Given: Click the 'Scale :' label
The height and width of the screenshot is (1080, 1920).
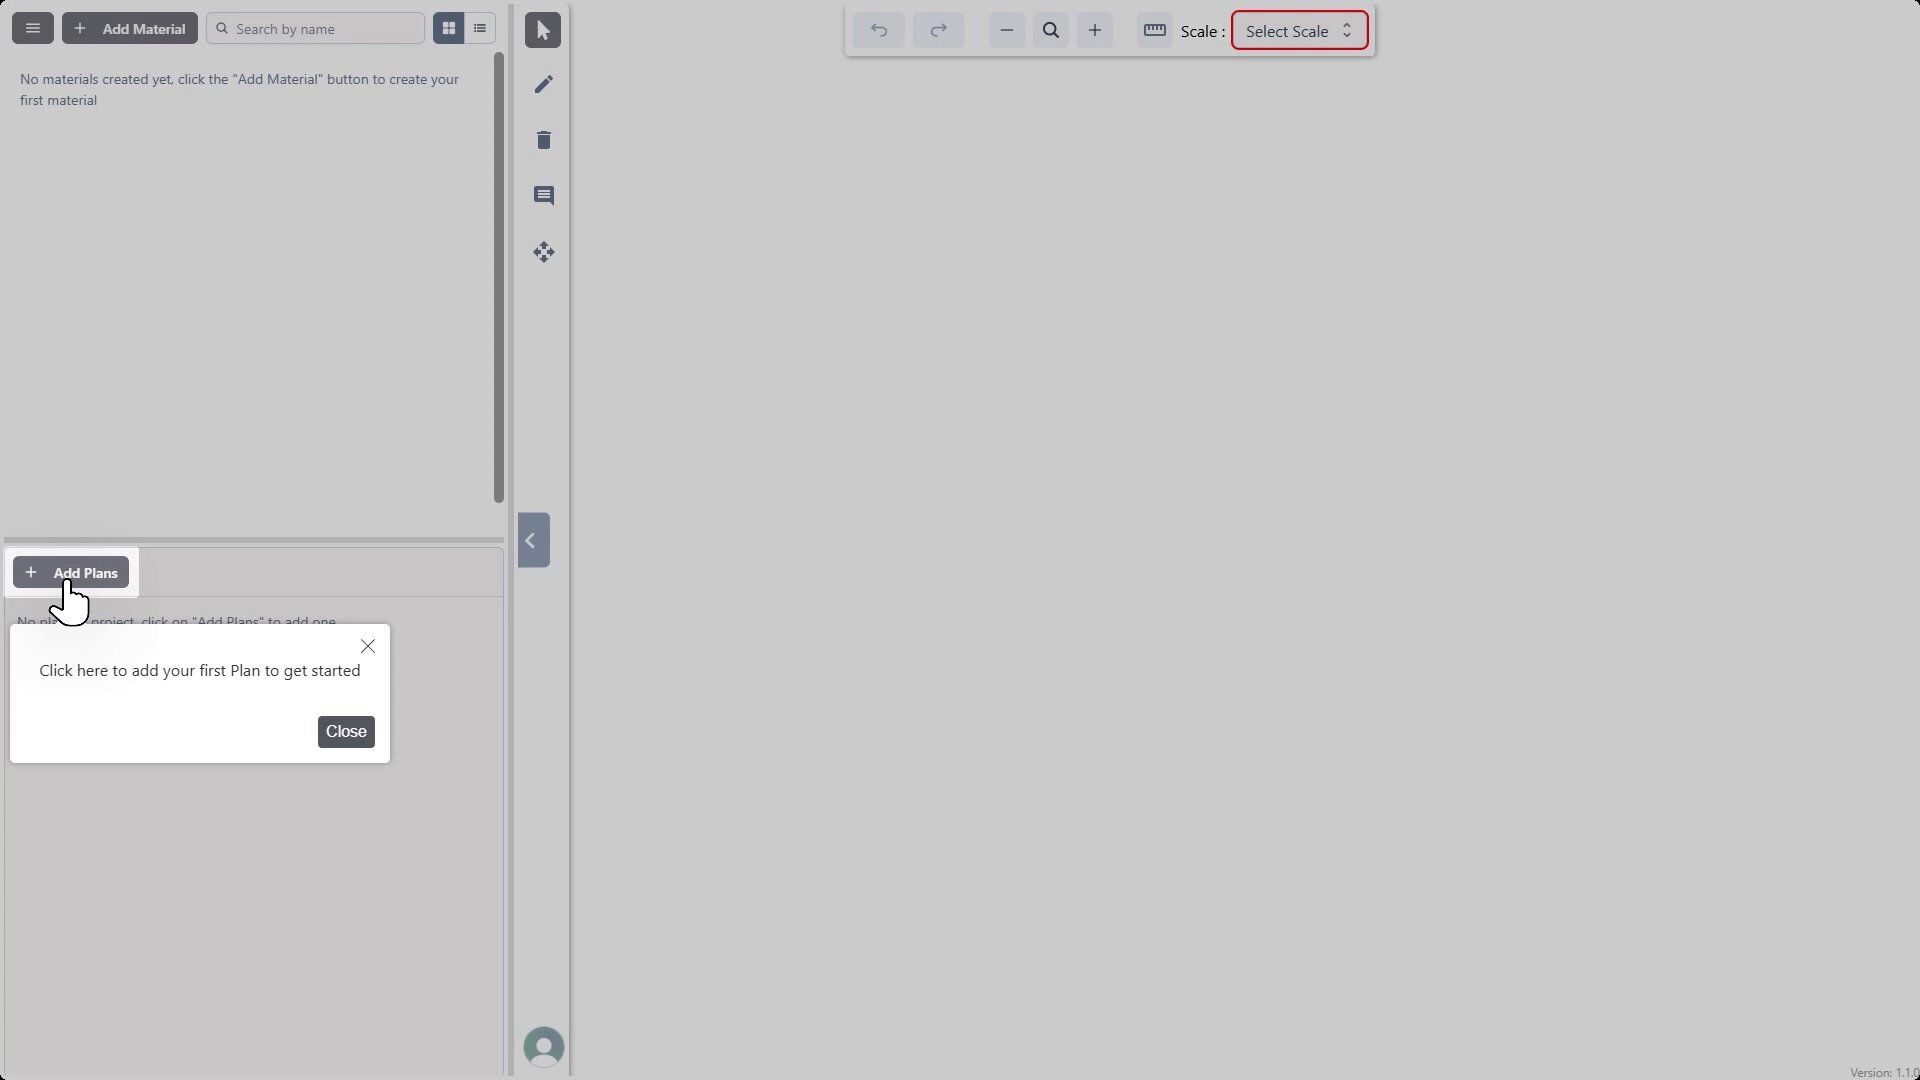Looking at the screenshot, I should pyautogui.click(x=1203, y=32).
